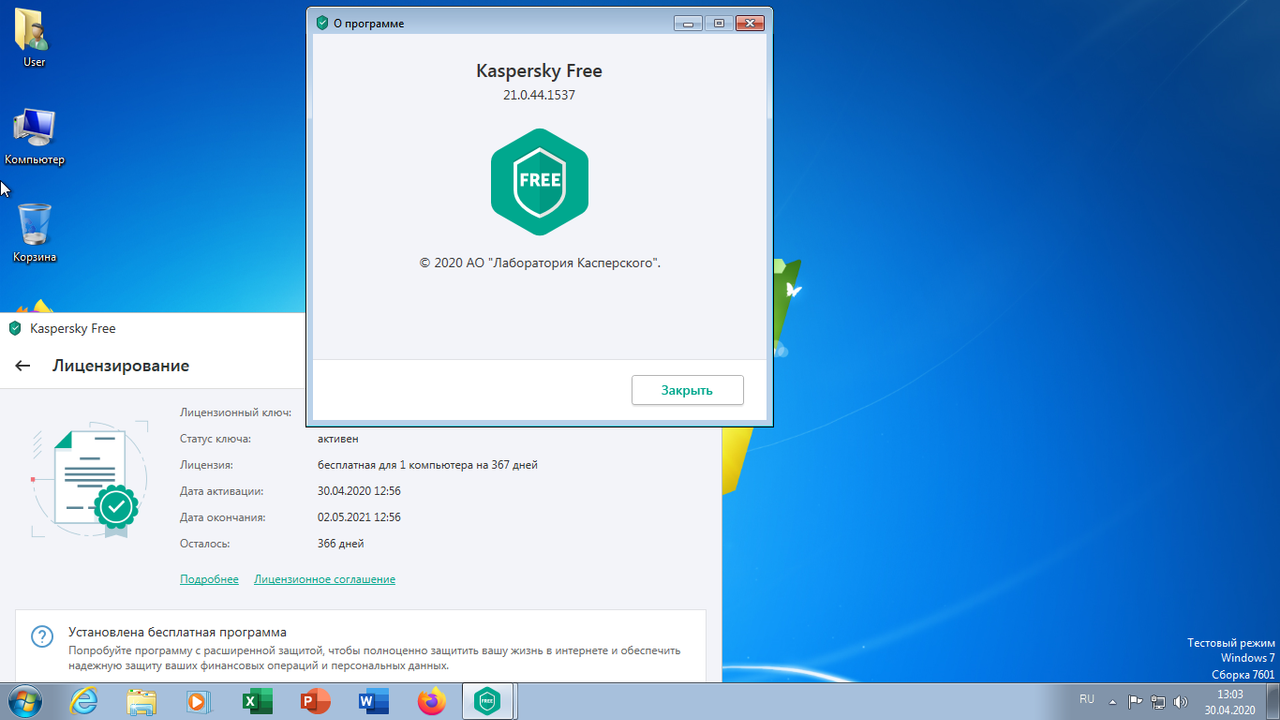Click expiration date 02.05.2021 12:56
Screen dimensions: 1280x720
pos(359,517)
